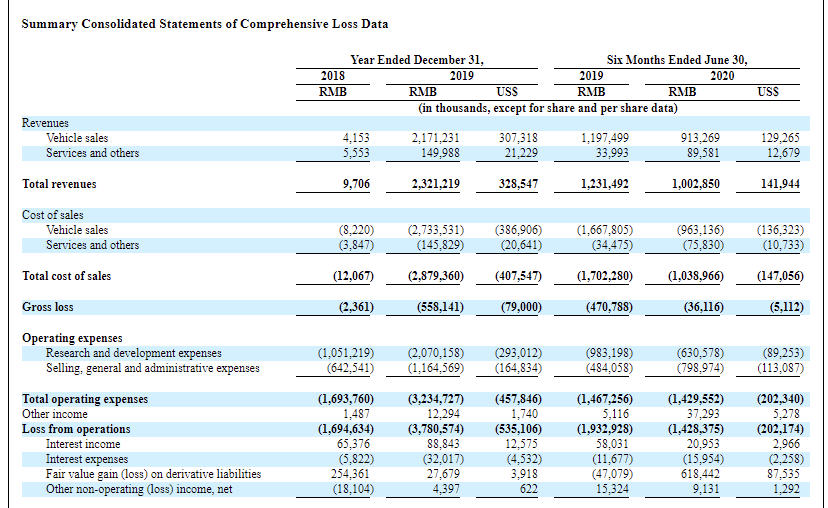
Task: Click the 'Research and development expenses' row label
Action: tap(134, 353)
